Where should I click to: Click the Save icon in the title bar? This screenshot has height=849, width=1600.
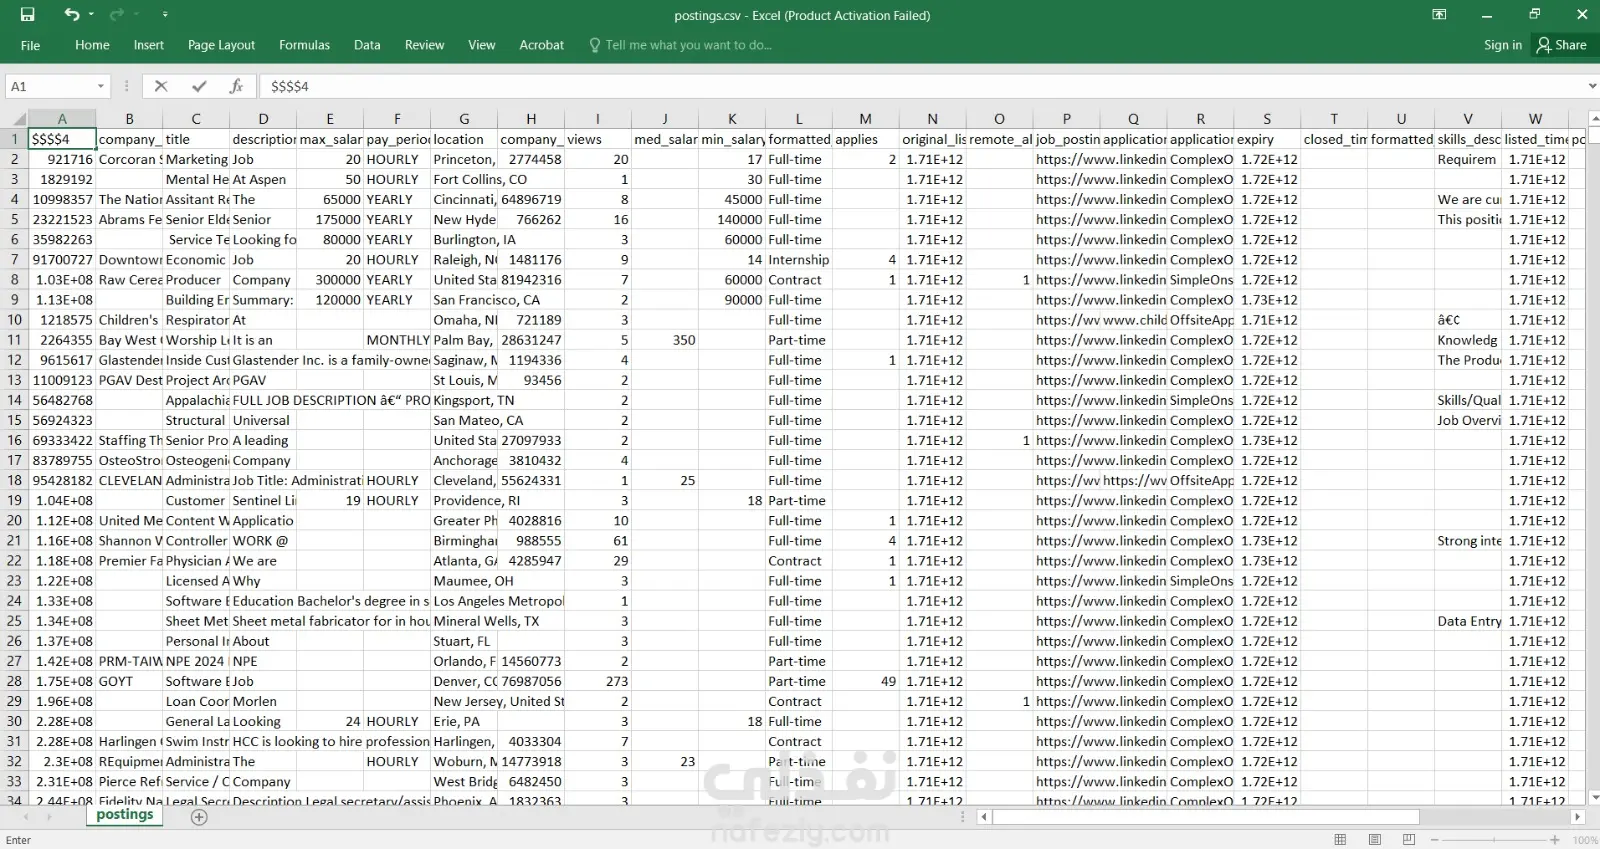(27, 15)
